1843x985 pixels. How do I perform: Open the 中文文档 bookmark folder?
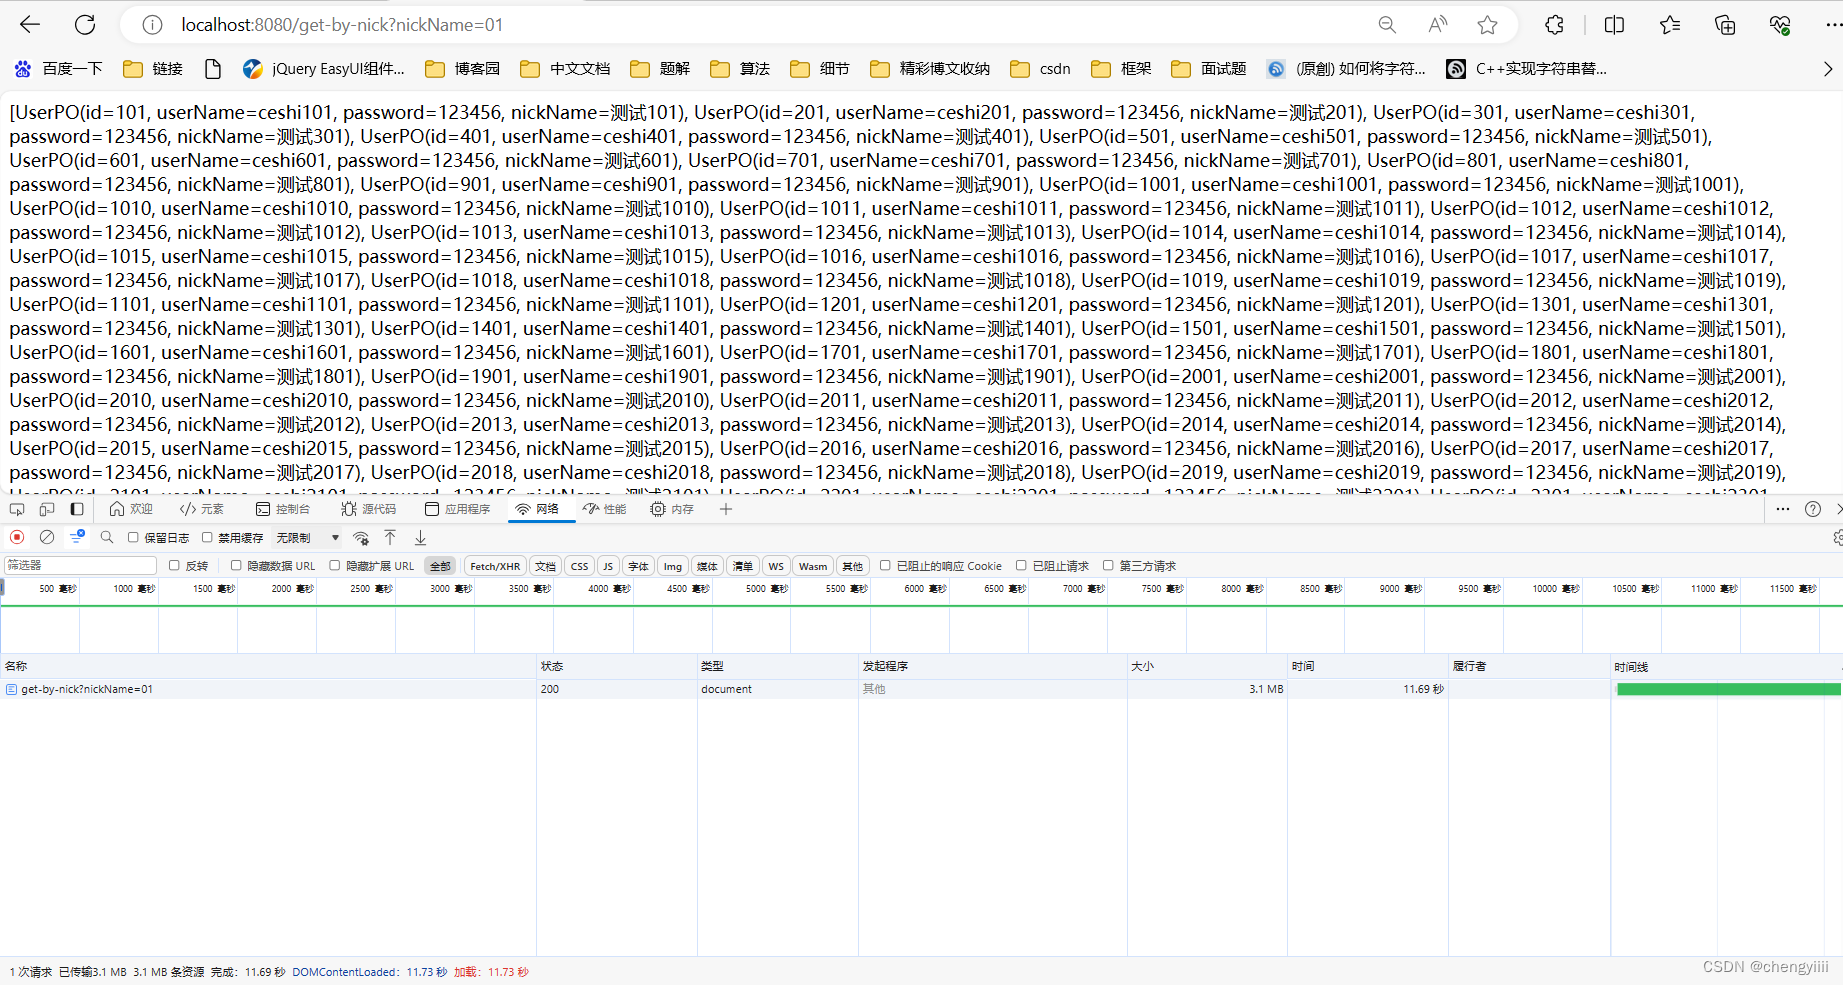click(x=565, y=69)
